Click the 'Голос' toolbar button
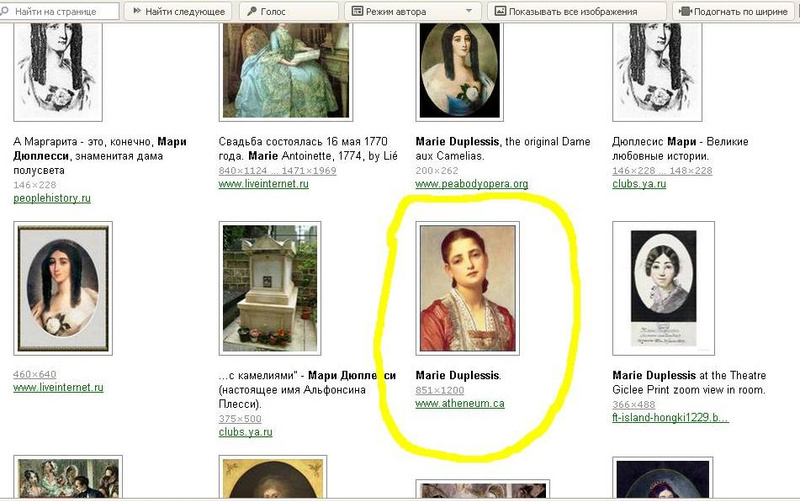 pyautogui.click(x=289, y=11)
